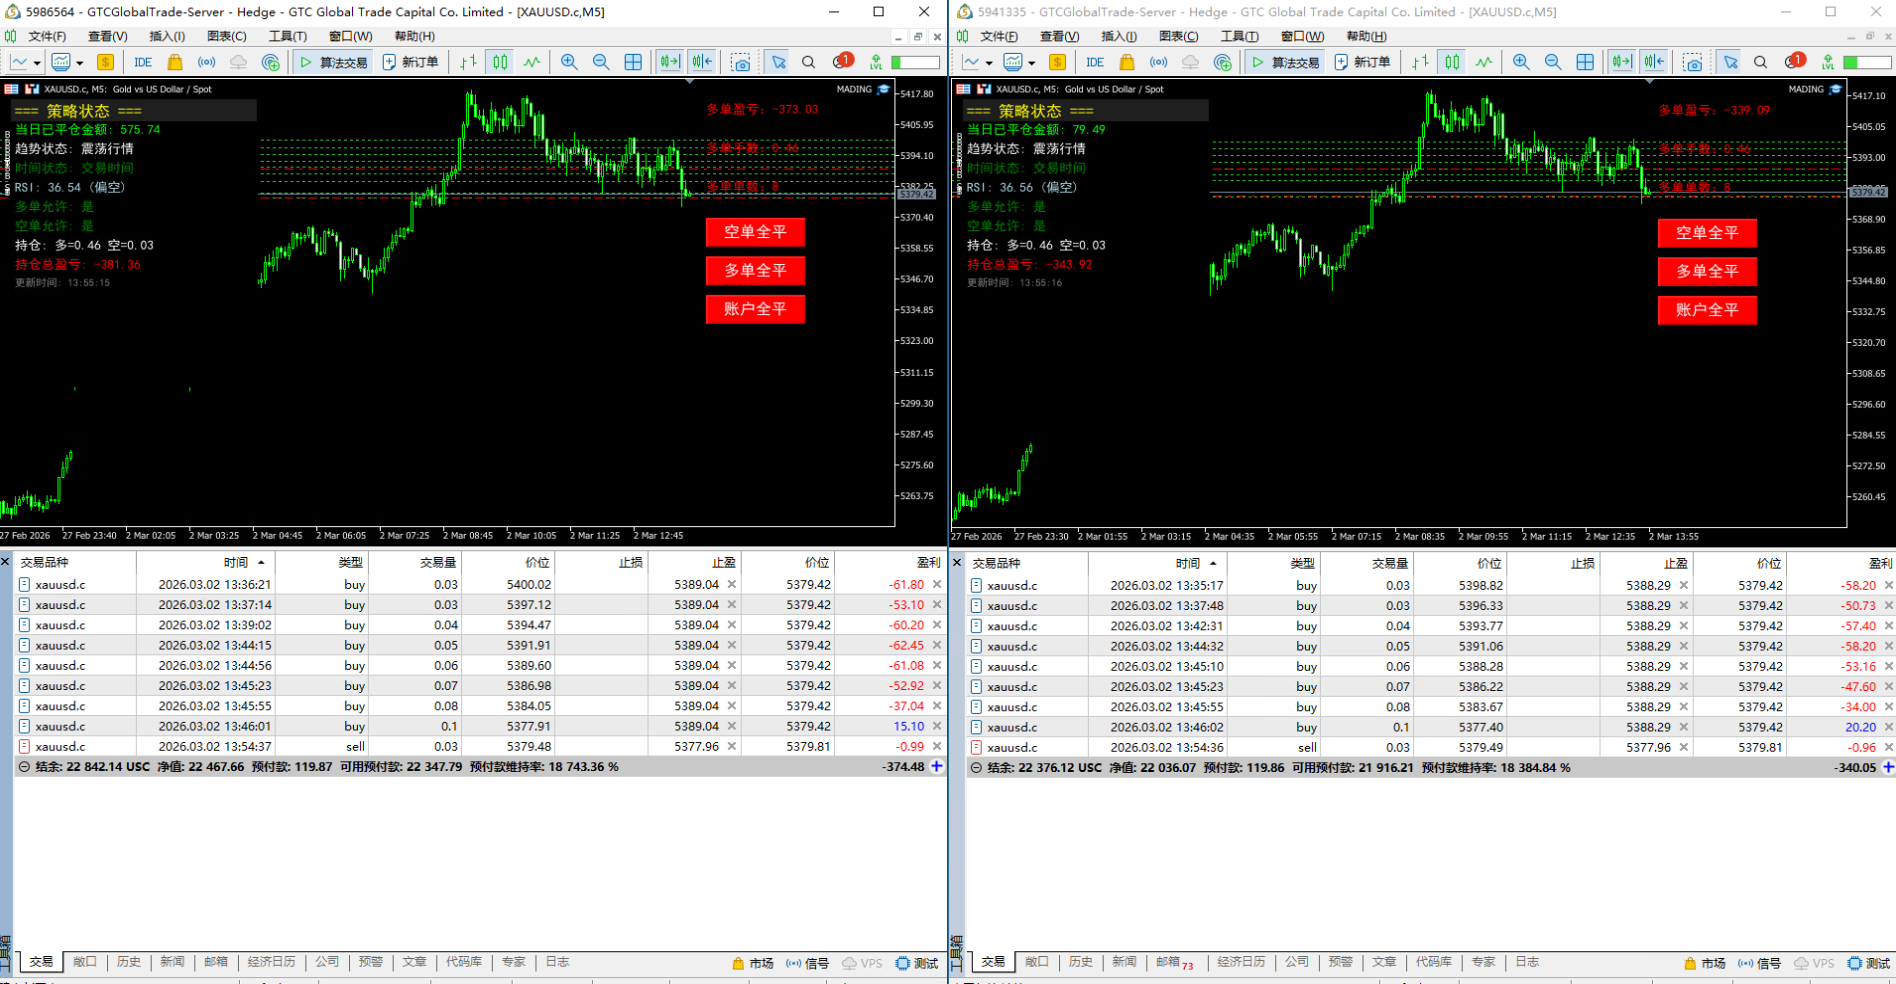The width and height of the screenshot is (1896, 984).
Task: Open search magnifier in left window toolbar
Action: [x=808, y=62]
